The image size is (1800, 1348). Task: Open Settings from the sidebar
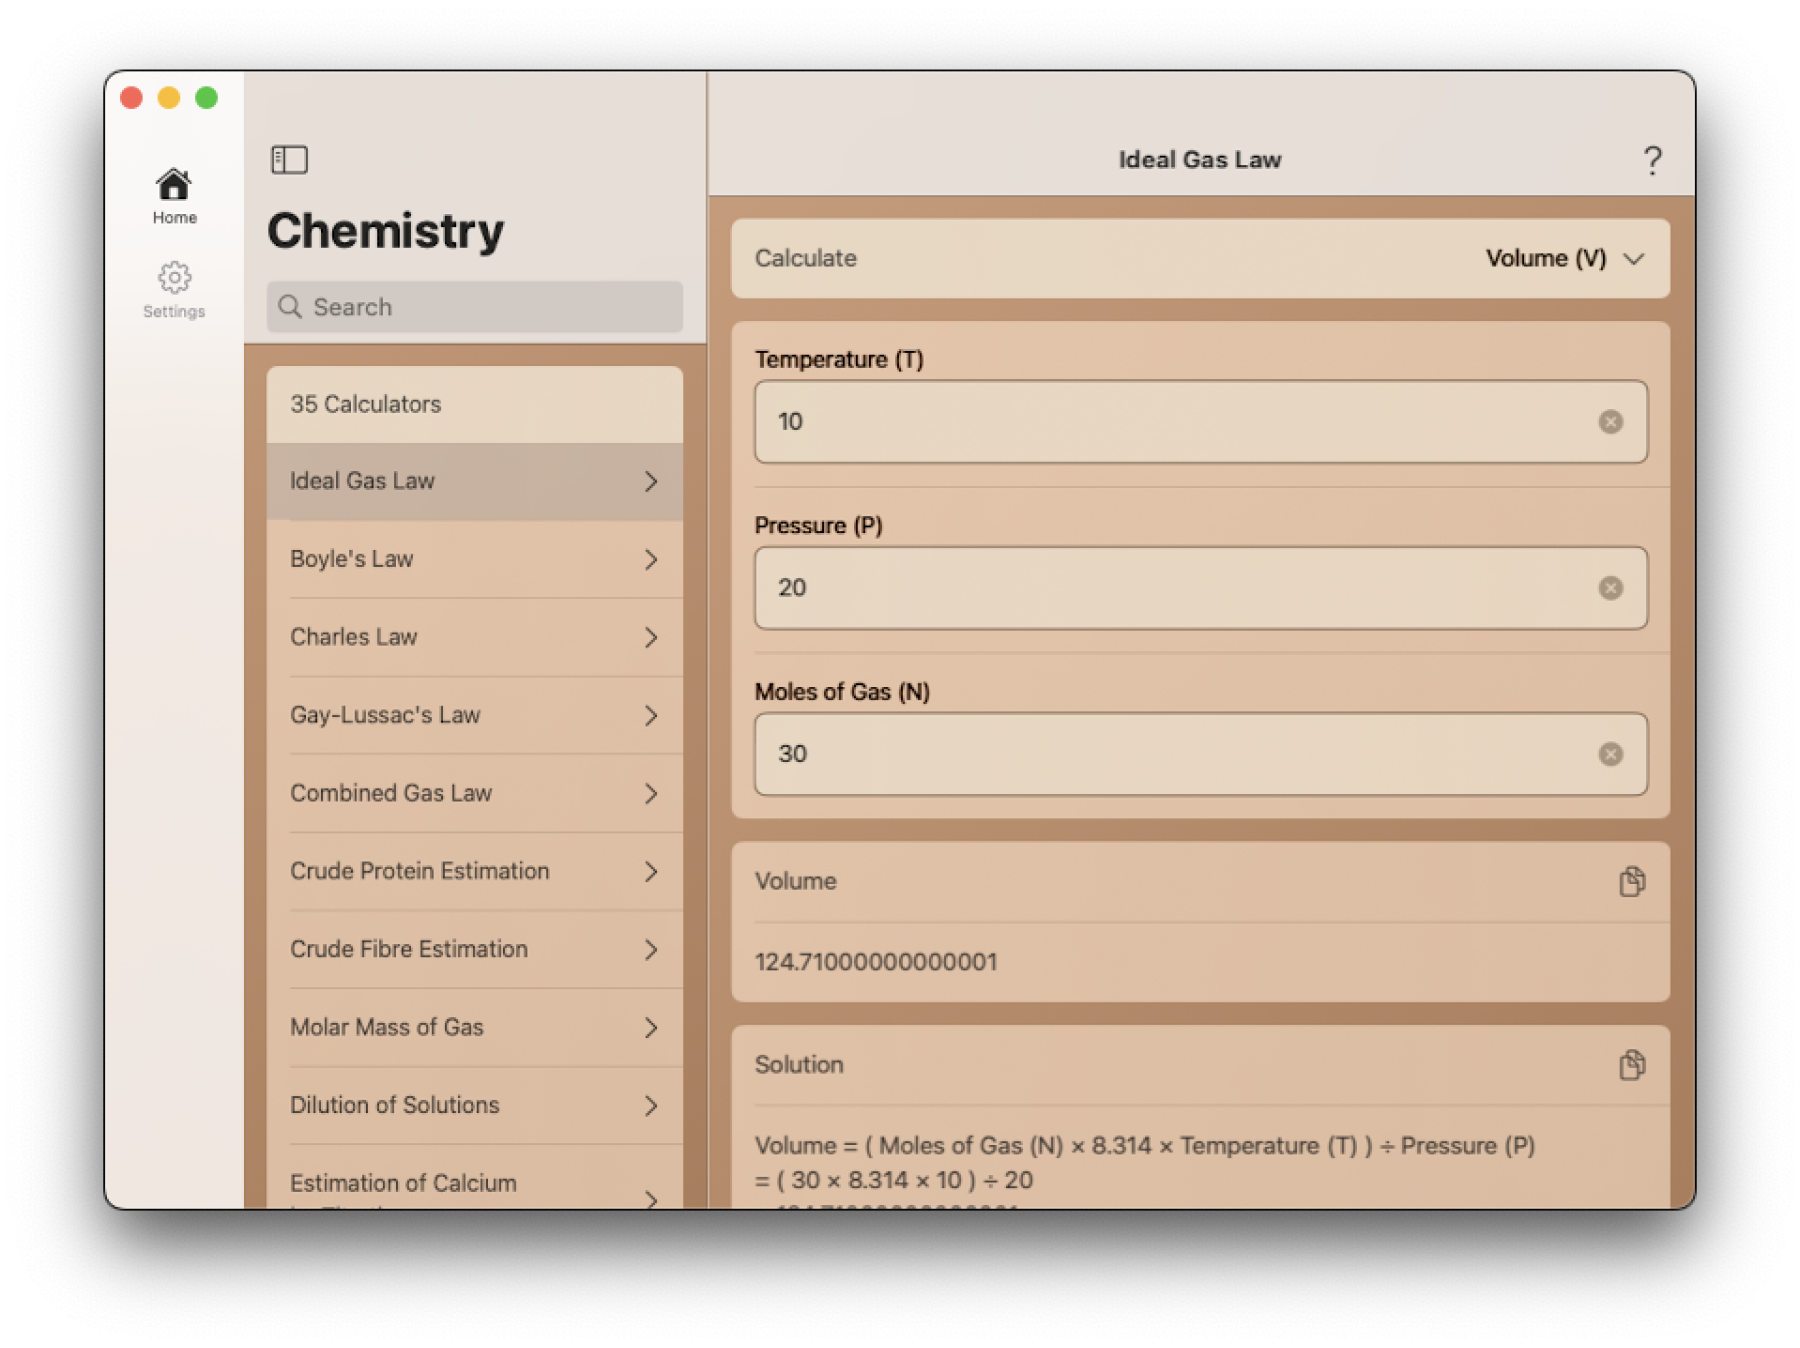point(174,290)
